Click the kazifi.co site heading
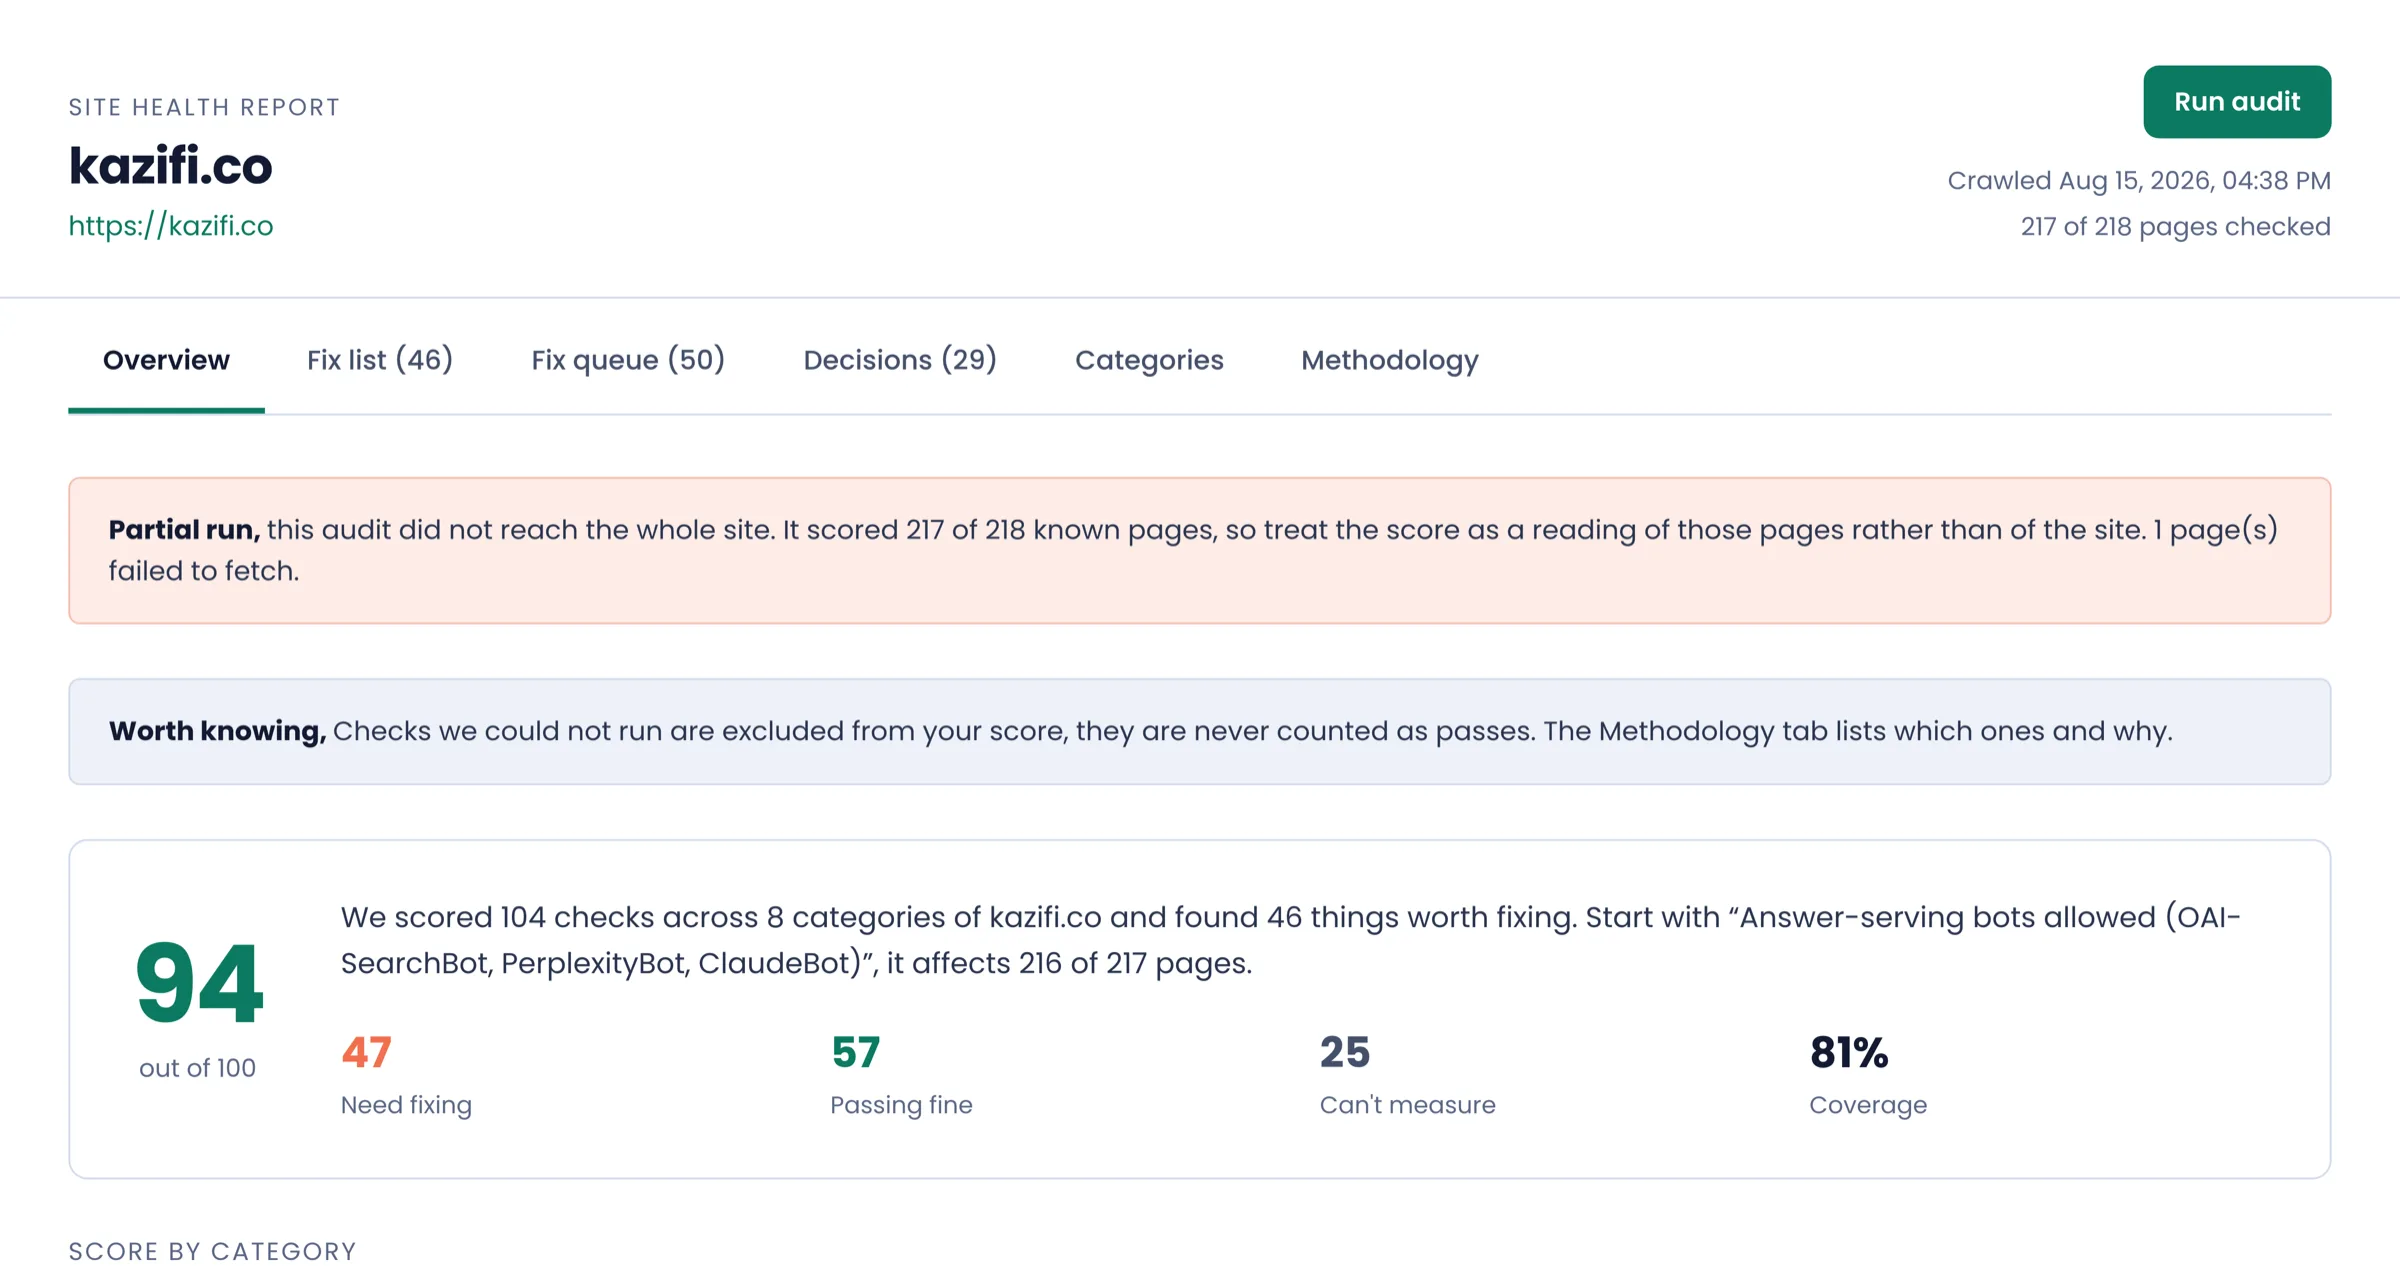 point(171,166)
